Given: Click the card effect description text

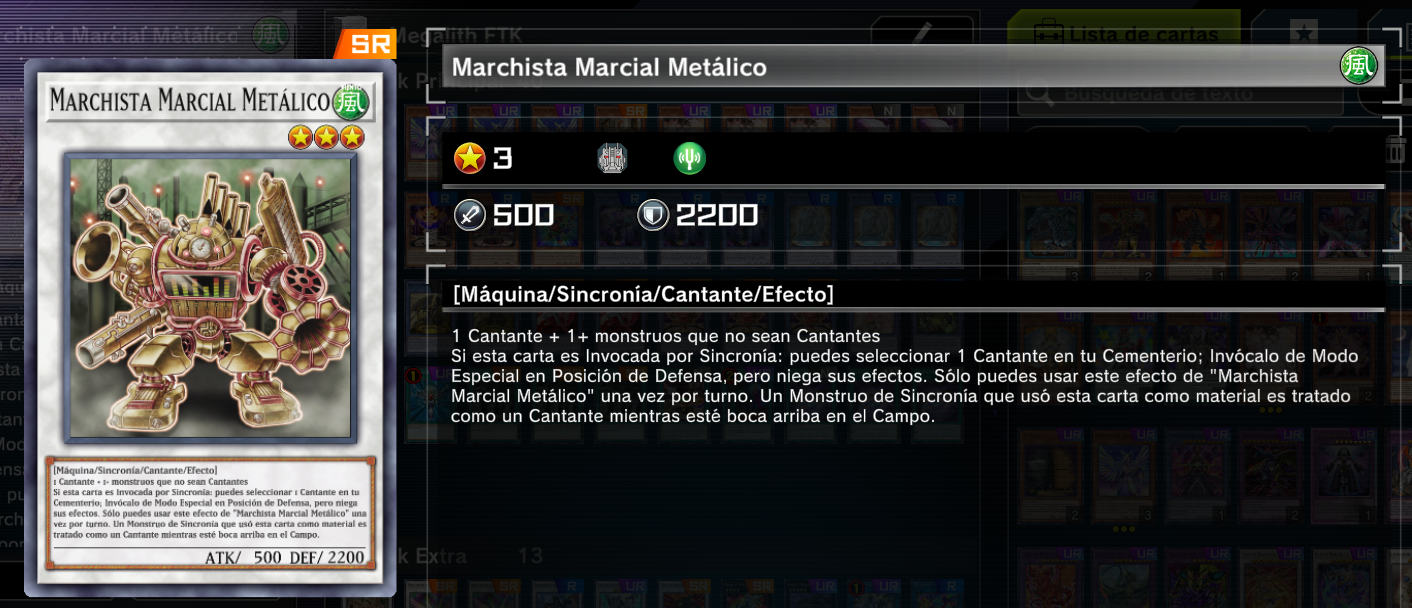Looking at the screenshot, I should 905,376.
